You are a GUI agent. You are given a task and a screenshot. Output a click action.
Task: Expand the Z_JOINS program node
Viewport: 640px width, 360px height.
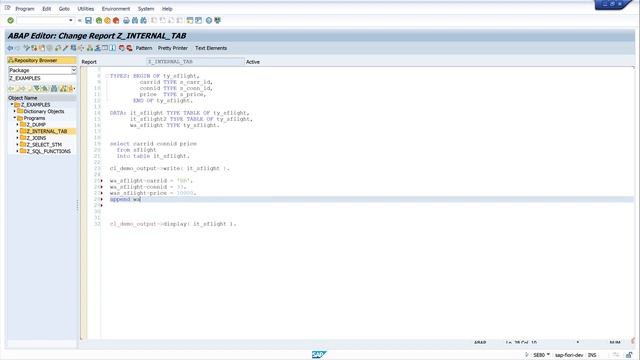click(18, 138)
